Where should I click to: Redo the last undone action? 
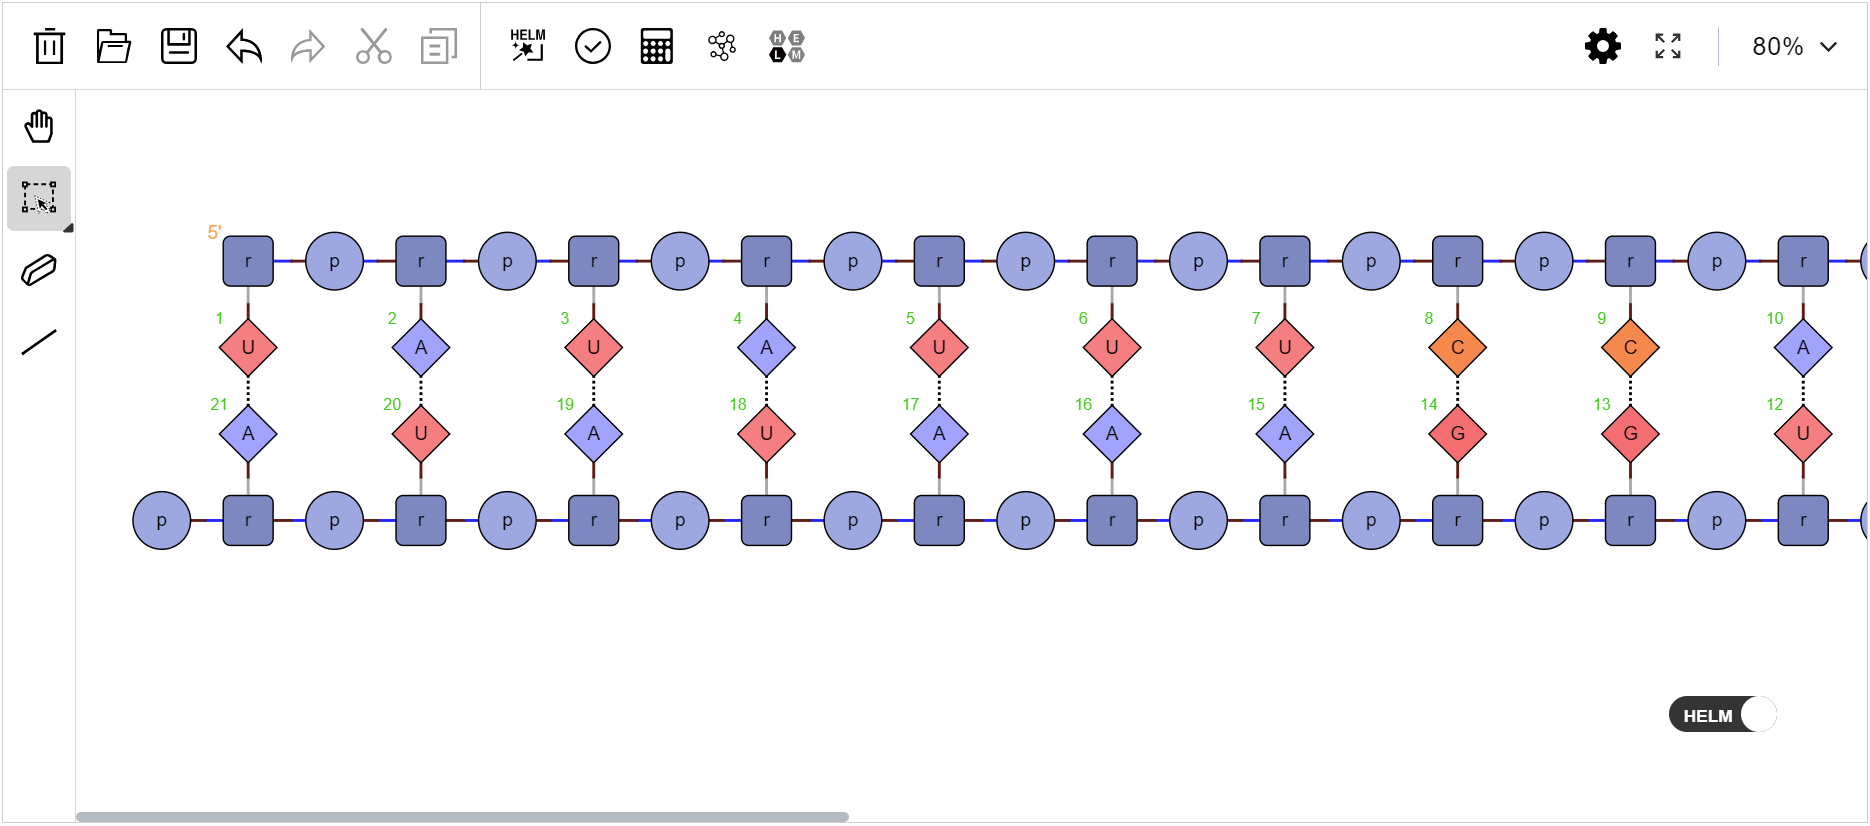(x=308, y=46)
